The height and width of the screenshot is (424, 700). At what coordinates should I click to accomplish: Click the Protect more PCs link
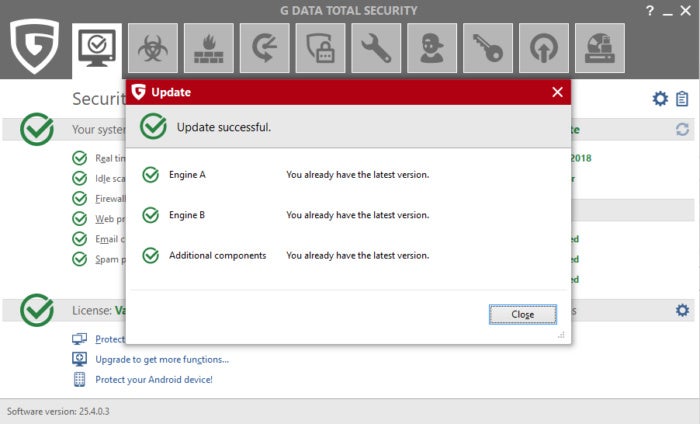(110, 339)
